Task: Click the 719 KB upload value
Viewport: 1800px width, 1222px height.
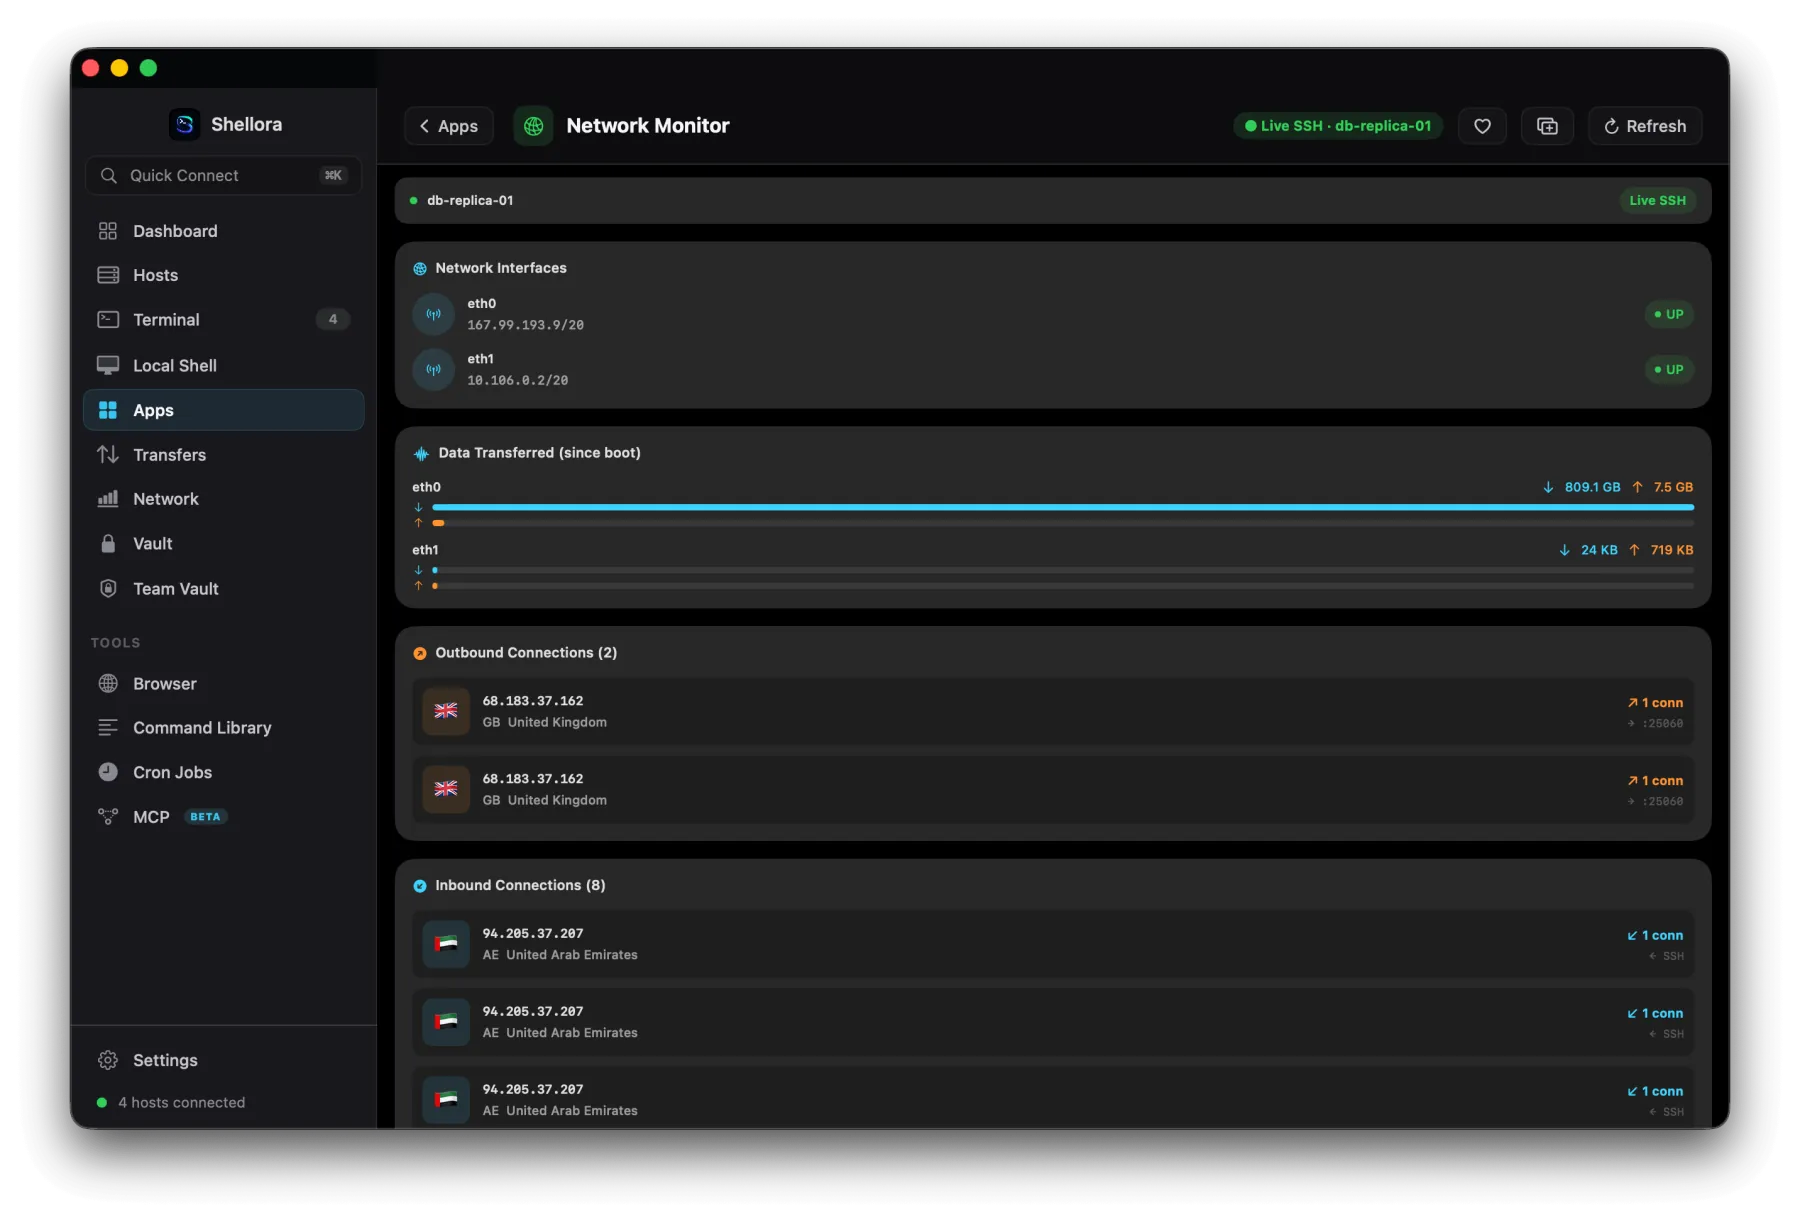Action: click(1672, 550)
